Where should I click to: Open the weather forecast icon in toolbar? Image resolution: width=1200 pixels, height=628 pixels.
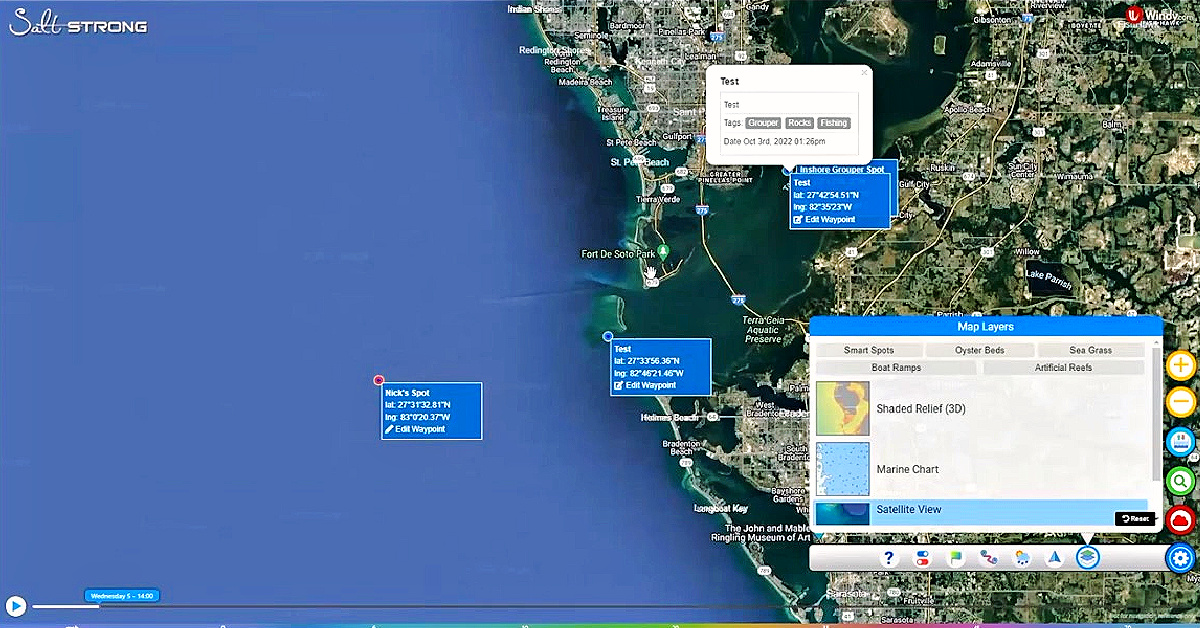(x=1021, y=559)
